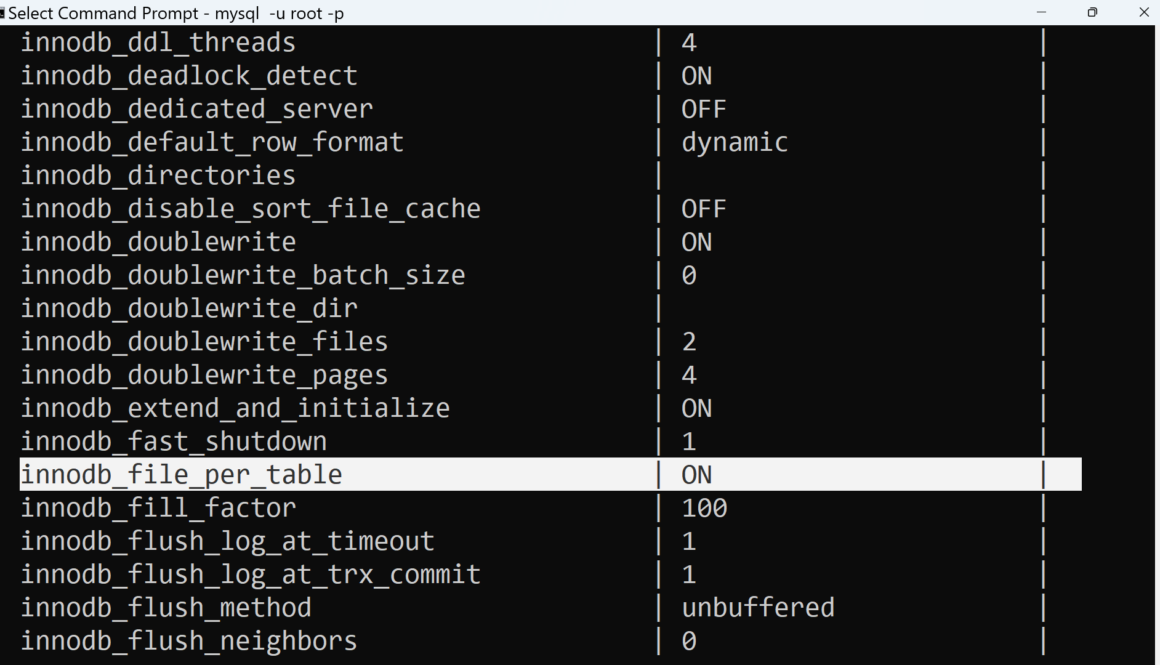1160x665 pixels.
Task: Click the innodb_doublewrite_batch_size variable name
Action: click(x=243, y=274)
